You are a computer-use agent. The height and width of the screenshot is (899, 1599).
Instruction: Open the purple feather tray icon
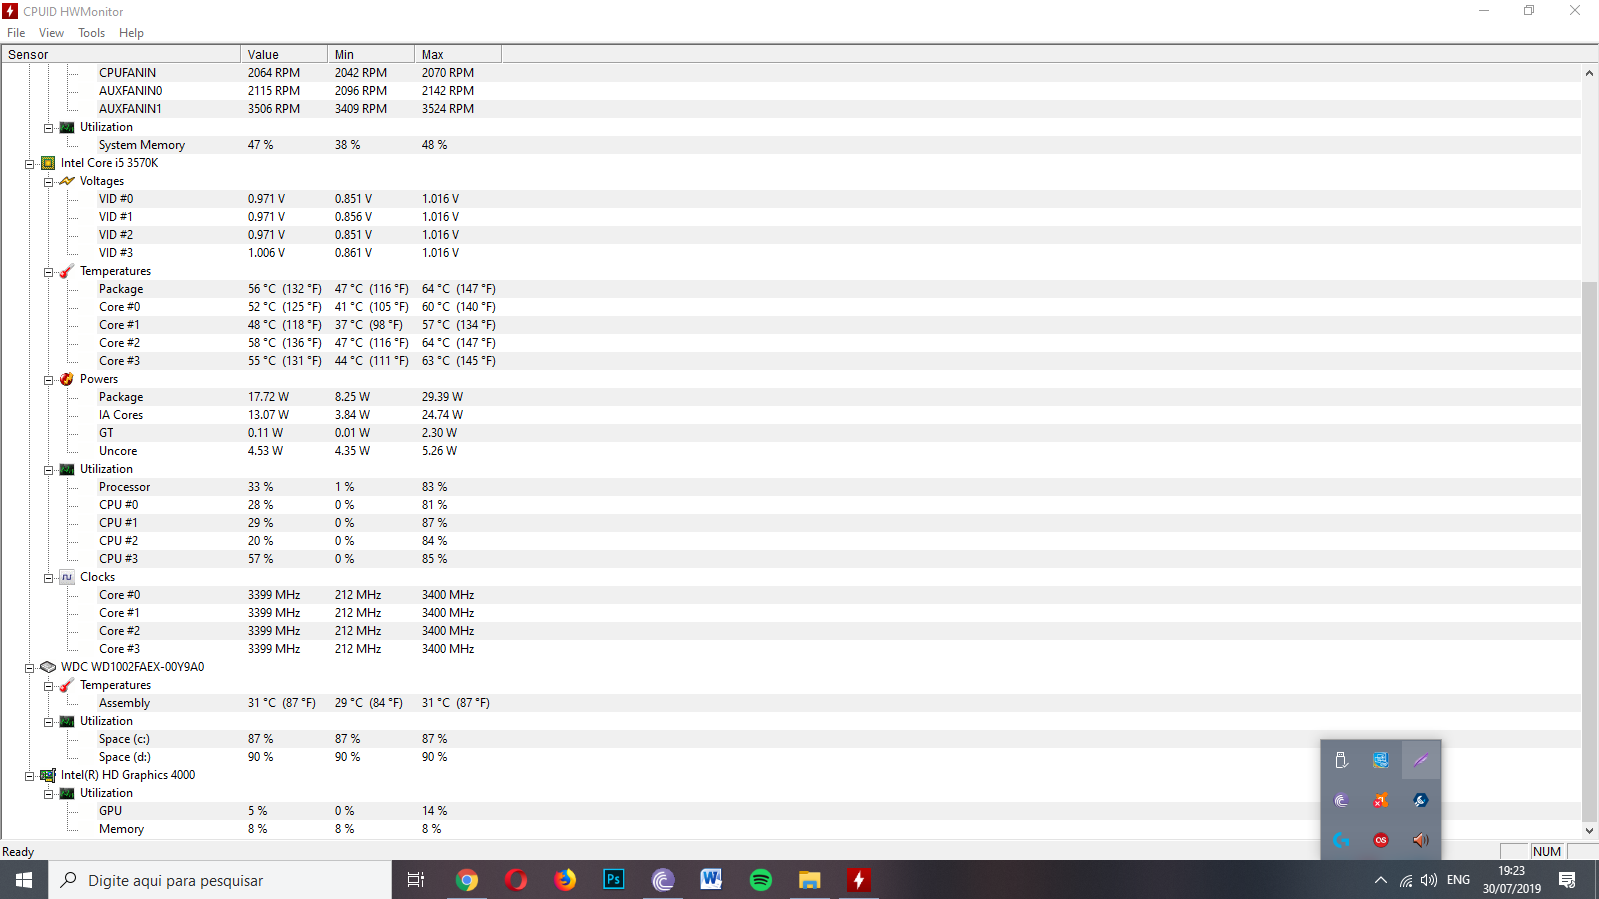click(1421, 761)
